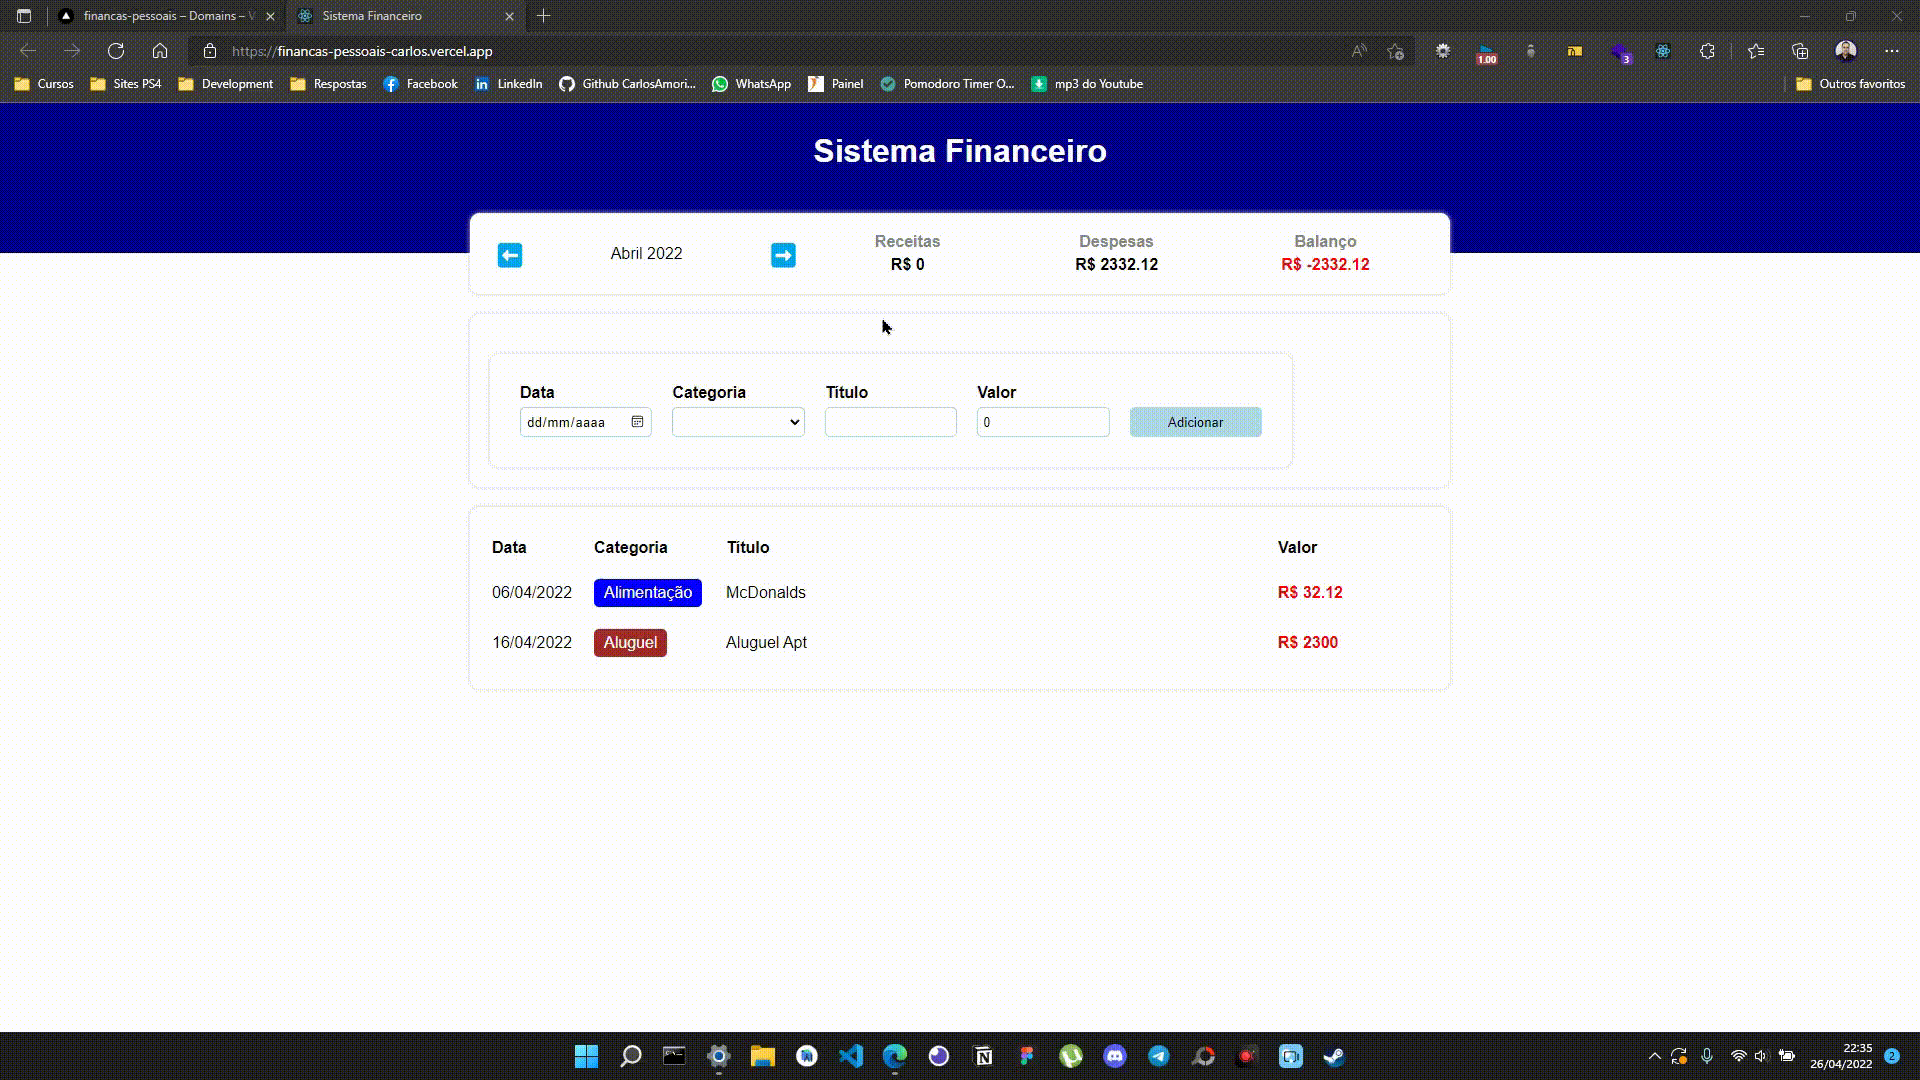Open the React DevTools extension icon

coord(1663,51)
